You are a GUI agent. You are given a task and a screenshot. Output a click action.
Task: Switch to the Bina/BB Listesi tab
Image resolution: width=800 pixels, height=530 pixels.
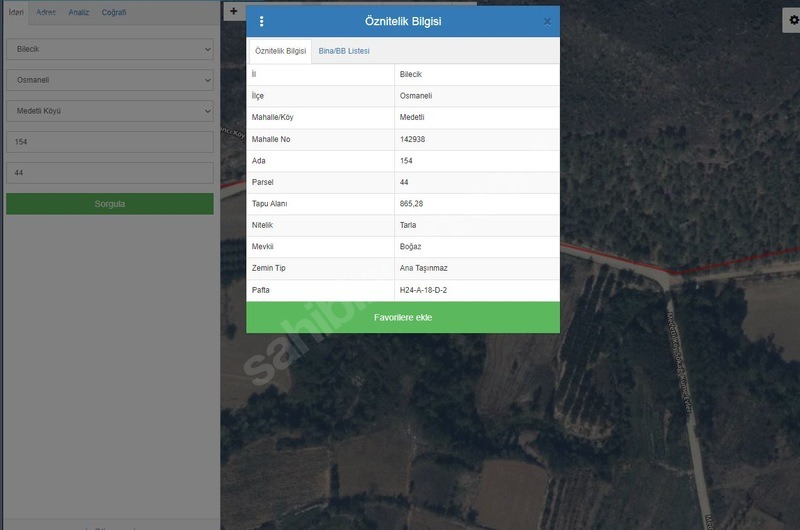pyautogui.click(x=344, y=51)
